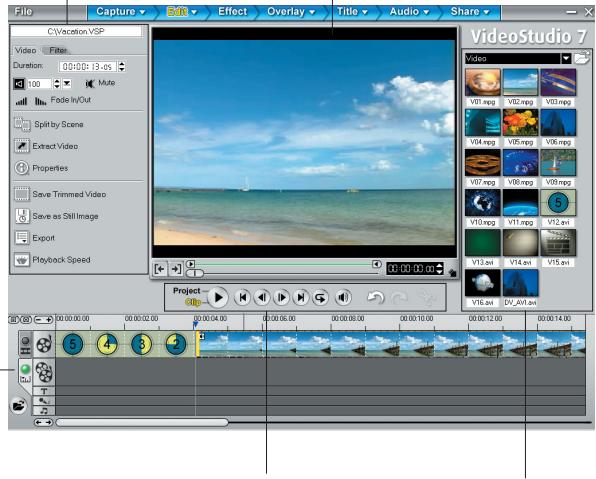Step to next frame
This screenshot has width=596, height=479.
click(x=281, y=298)
